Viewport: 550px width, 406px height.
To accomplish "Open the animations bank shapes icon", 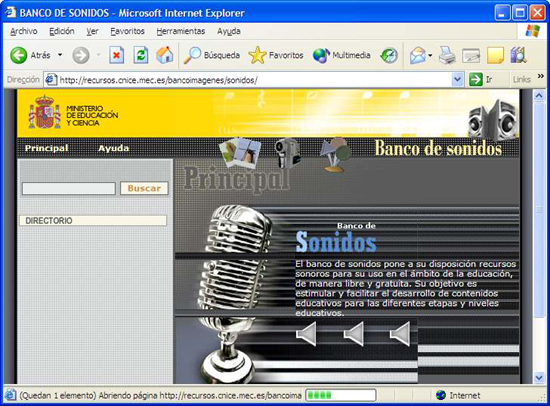I will tap(335, 154).
